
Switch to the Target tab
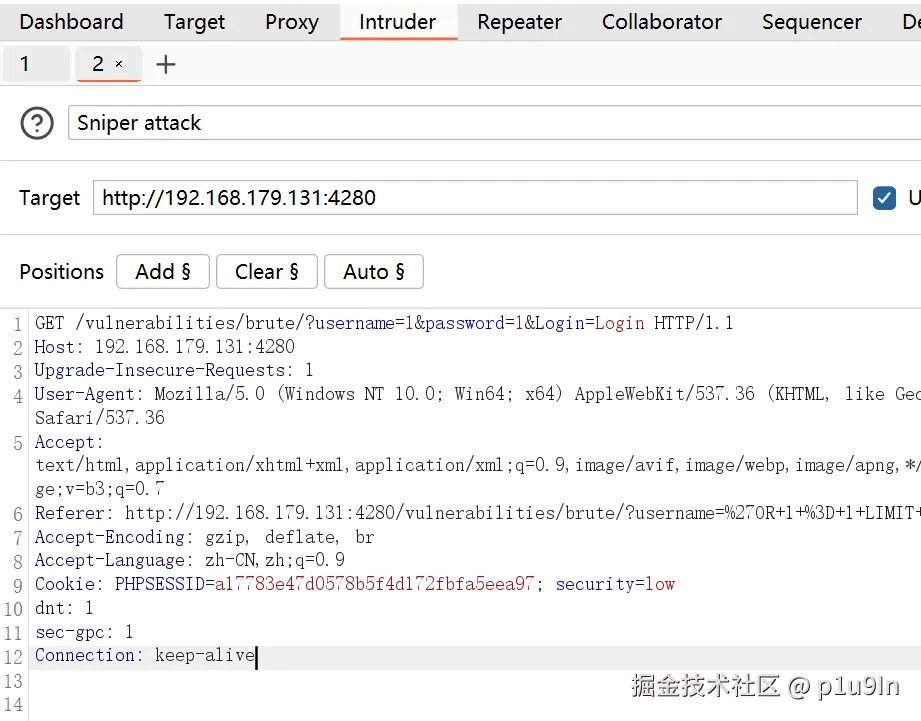194,22
